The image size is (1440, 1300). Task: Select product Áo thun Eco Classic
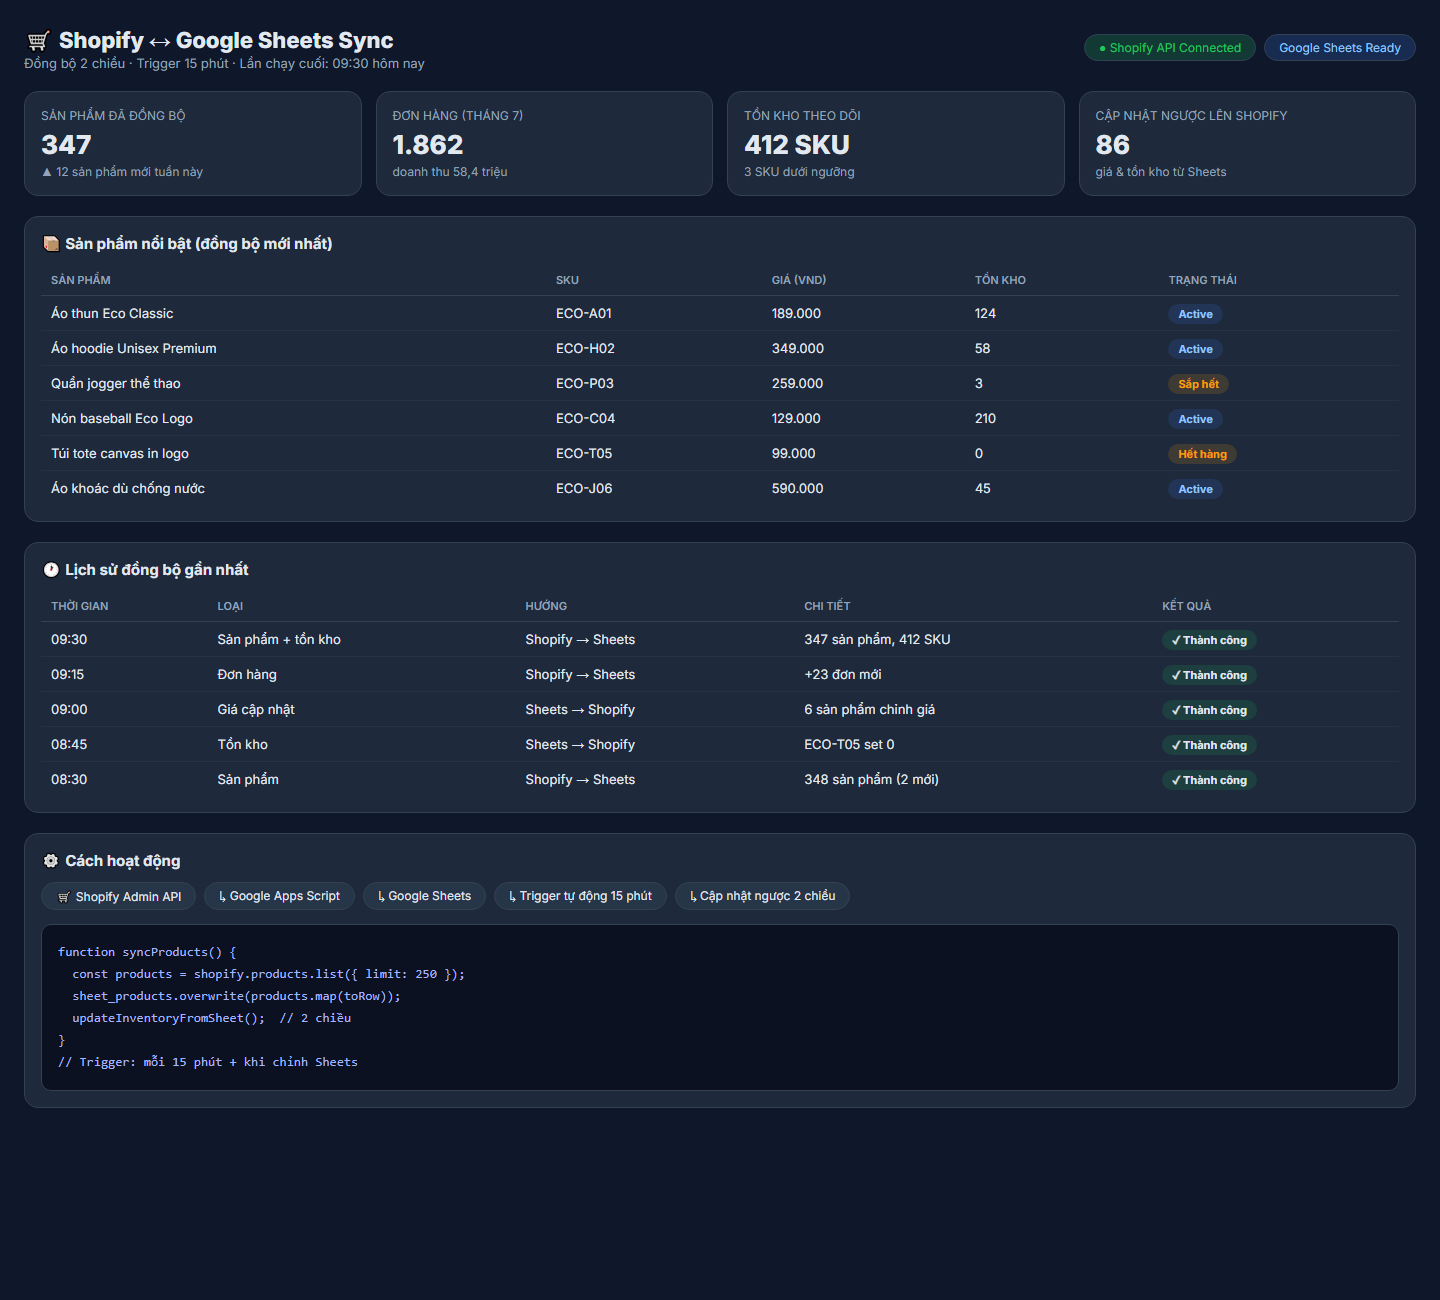pyautogui.click(x=112, y=314)
